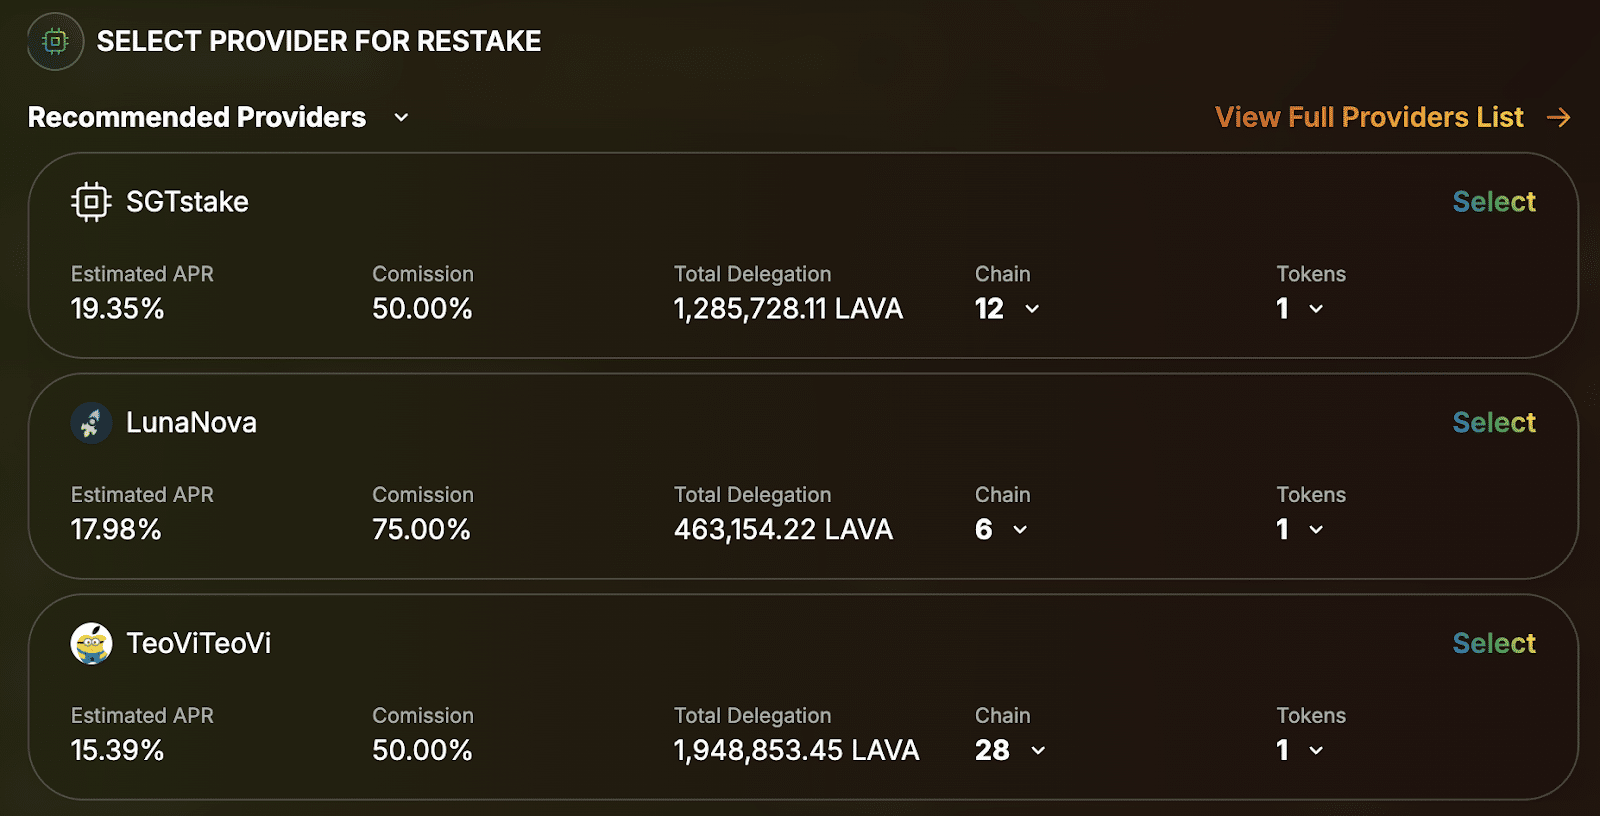Open View Full Providers List

coord(1369,117)
